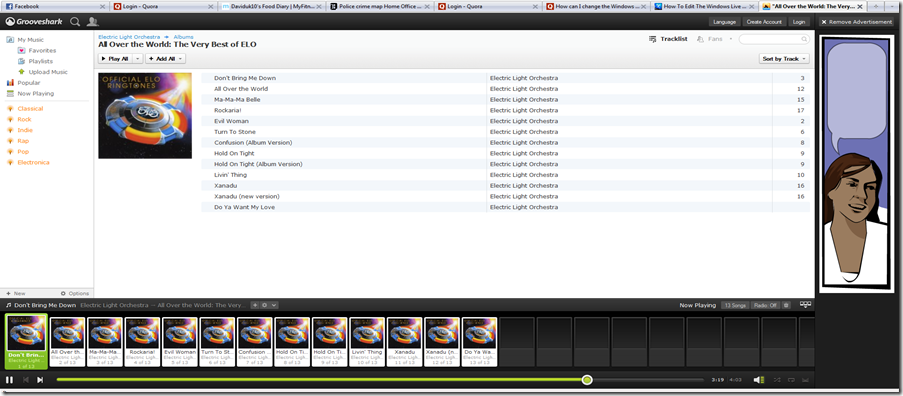Select Ma-Ma-Ma Belle track row

(505, 100)
